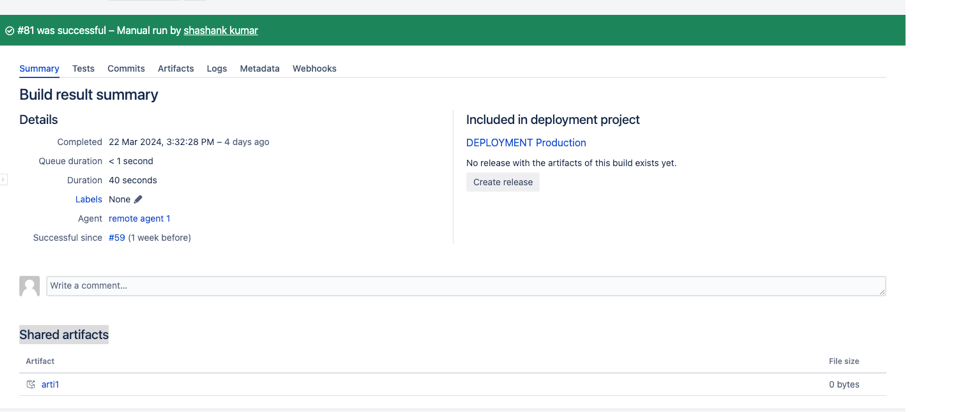
Task: Click the File size column header
Action: [844, 362]
